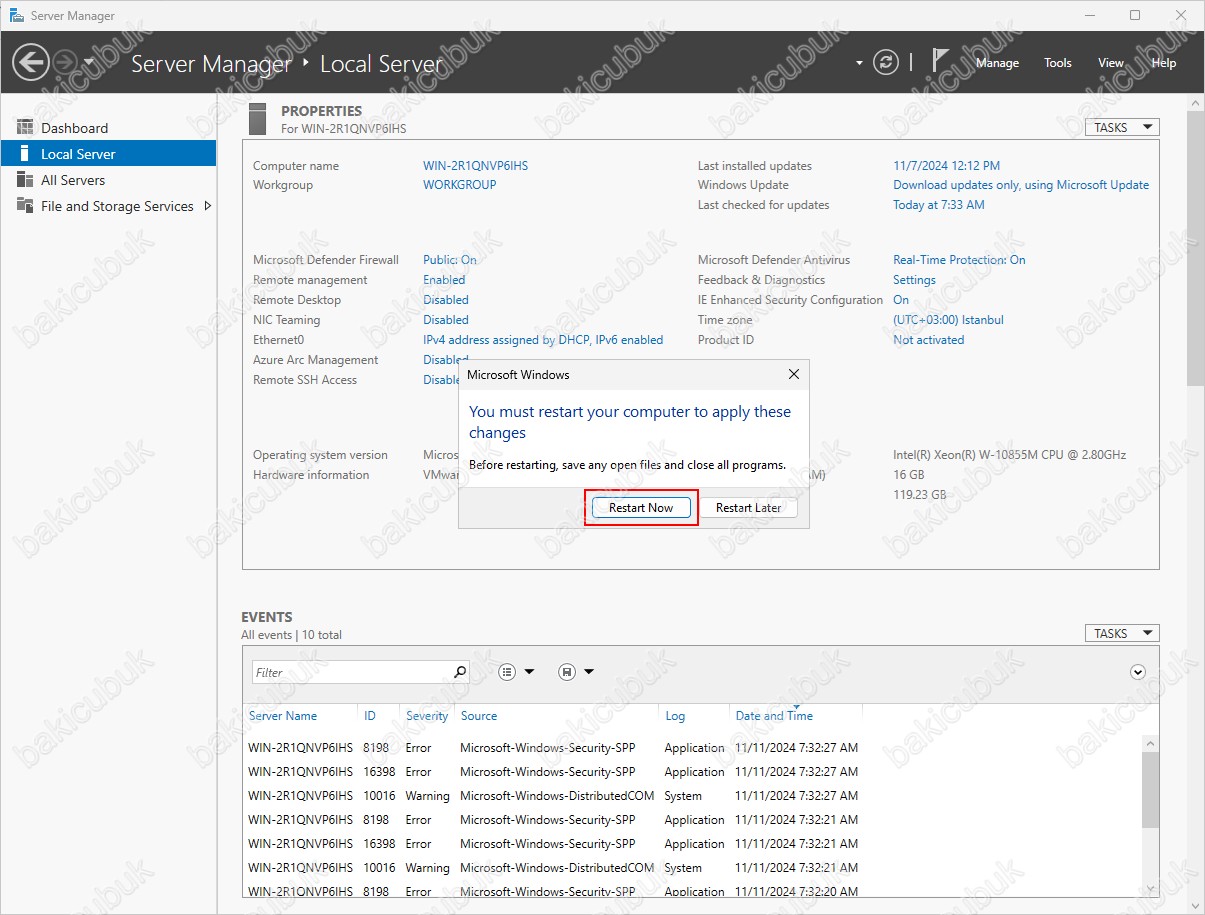Viewport: 1205px width, 915px height.
Task: Change time zone (UTC+03:00) Istanbul
Action: [948, 320]
